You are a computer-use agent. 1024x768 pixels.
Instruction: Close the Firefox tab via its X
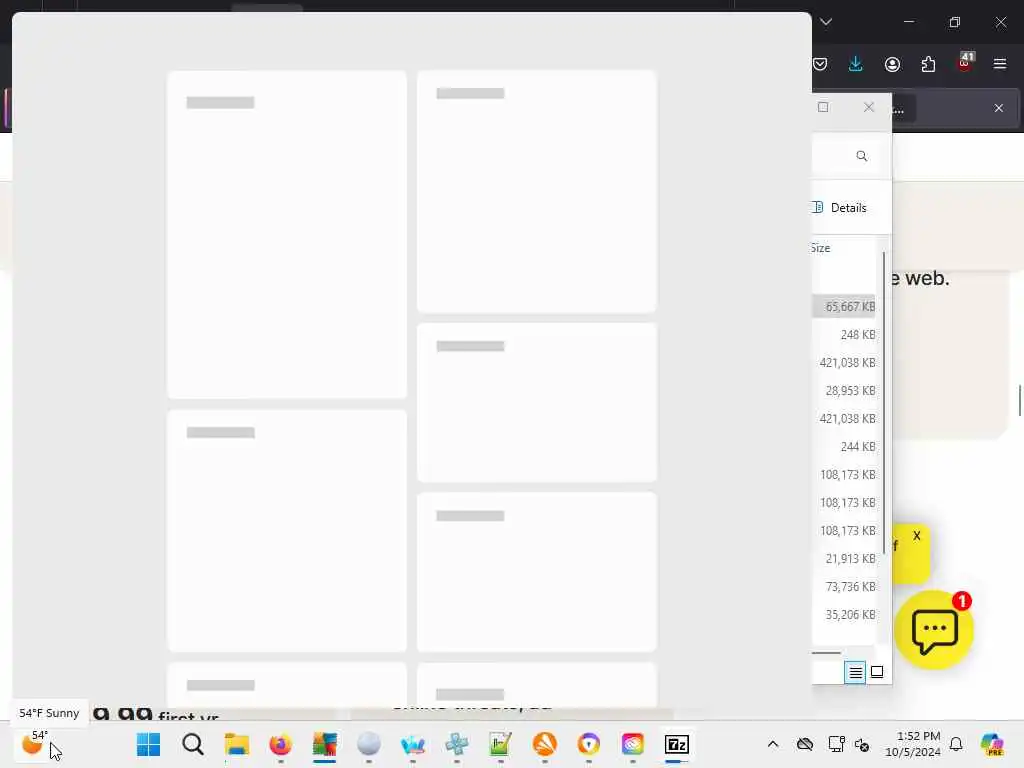pos(999,108)
